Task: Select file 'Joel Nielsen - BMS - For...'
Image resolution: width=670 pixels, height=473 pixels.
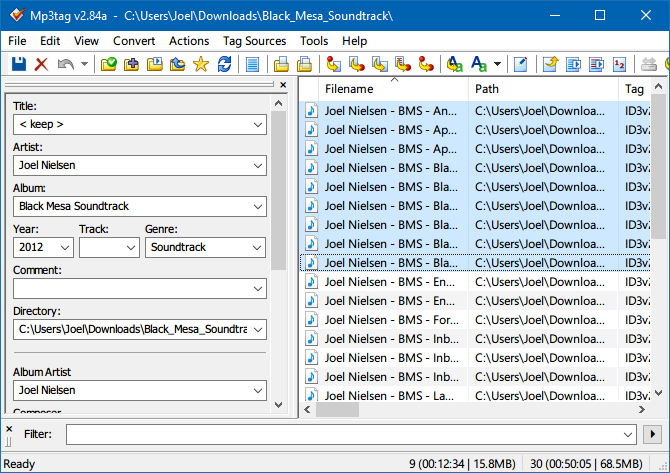Action: [475, 320]
